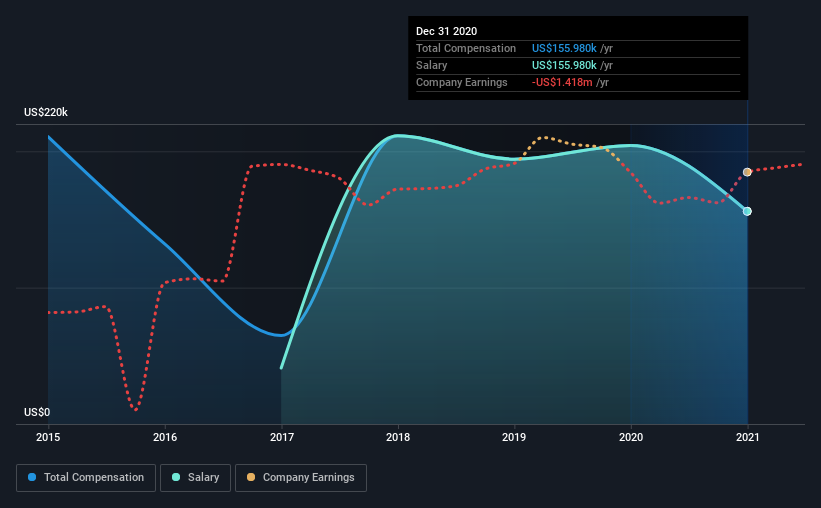Click the 2021 x-axis label

pos(748,437)
